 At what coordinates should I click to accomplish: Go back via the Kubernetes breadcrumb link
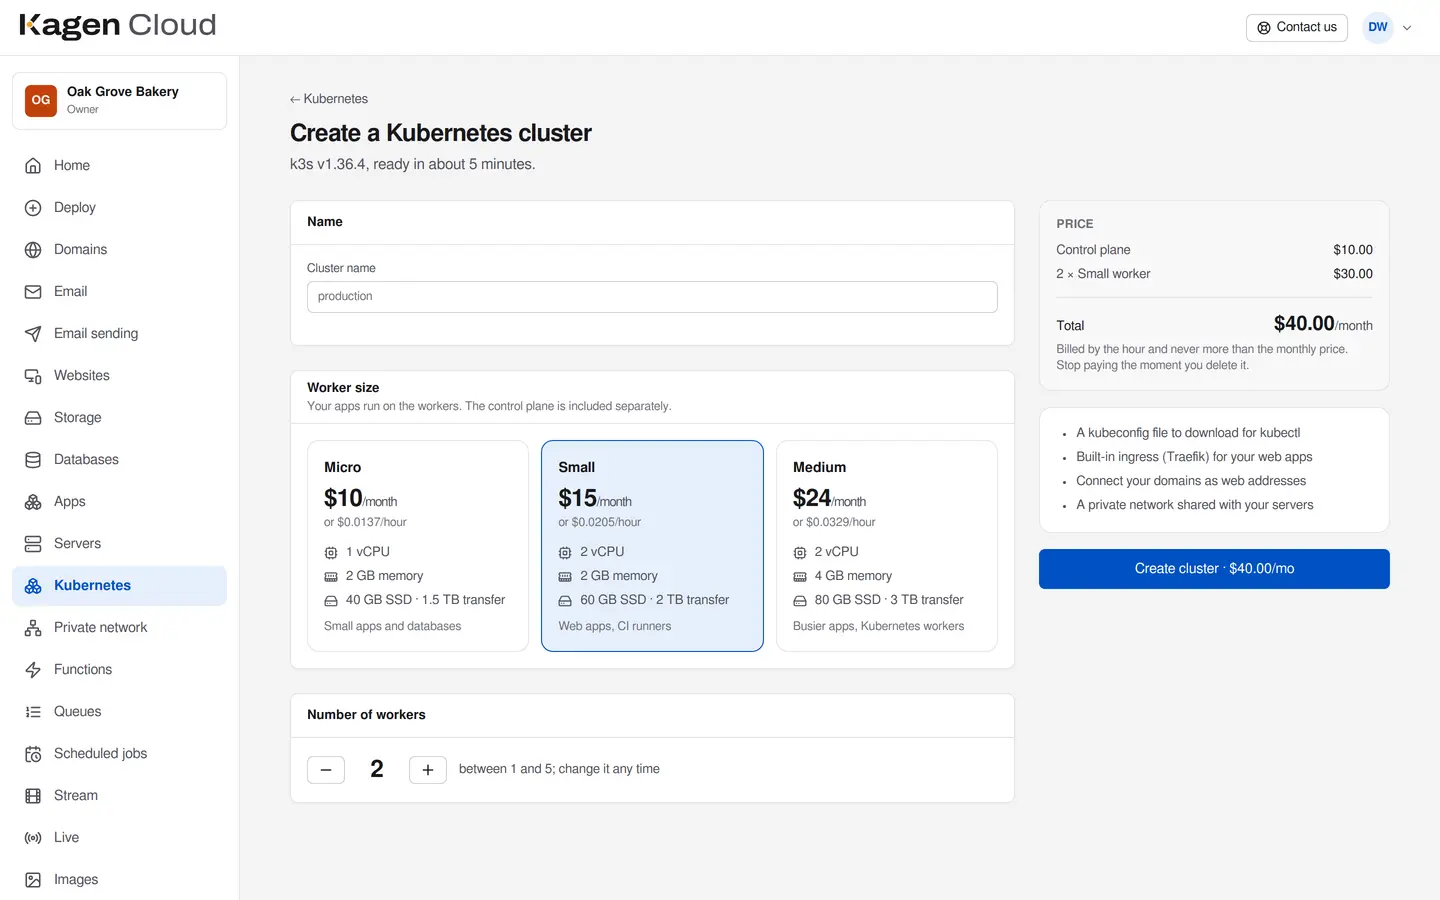pyautogui.click(x=329, y=99)
